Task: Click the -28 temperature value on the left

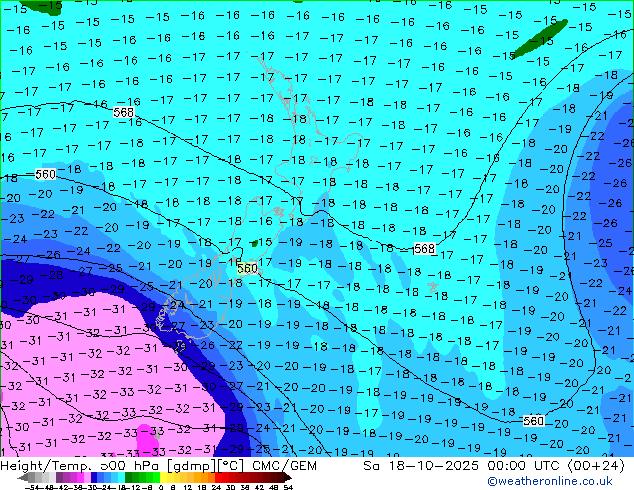Action: click(x=50, y=275)
